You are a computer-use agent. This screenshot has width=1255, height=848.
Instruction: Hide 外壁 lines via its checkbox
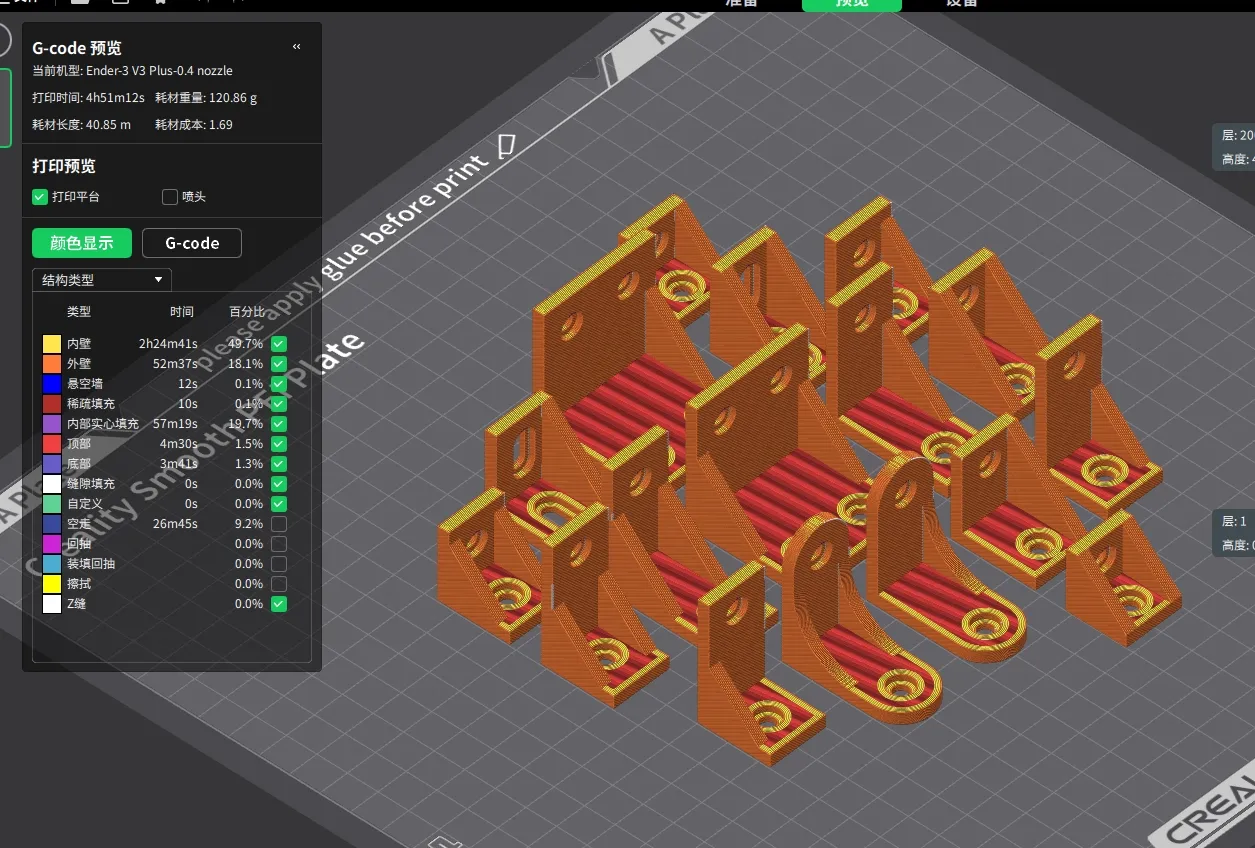[x=279, y=364]
